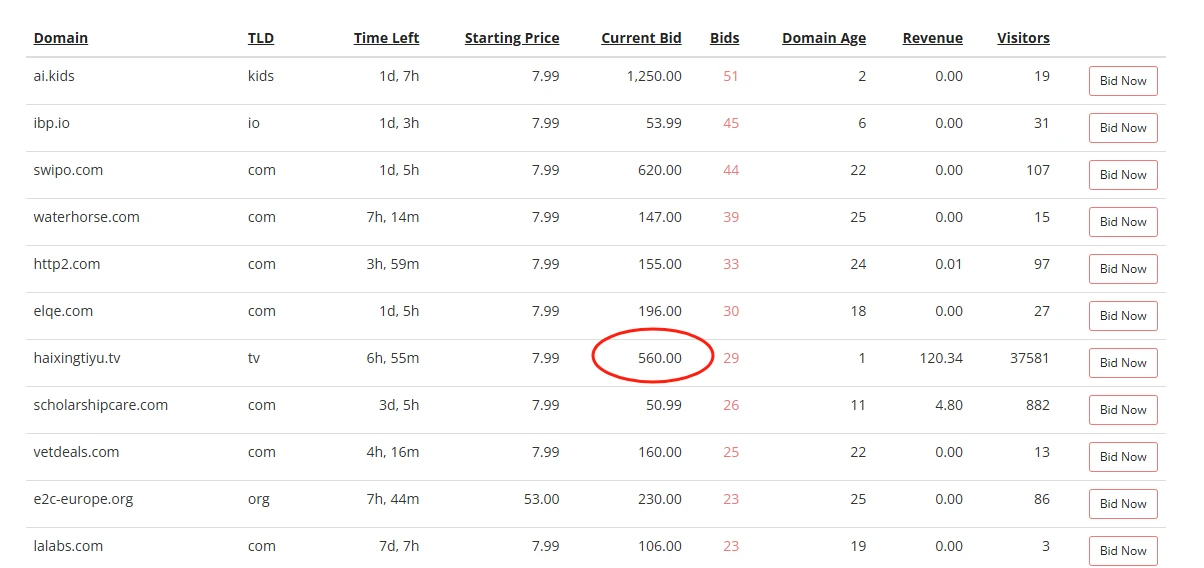
Task: Bid now on swipo.com
Action: coord(1123,175)
